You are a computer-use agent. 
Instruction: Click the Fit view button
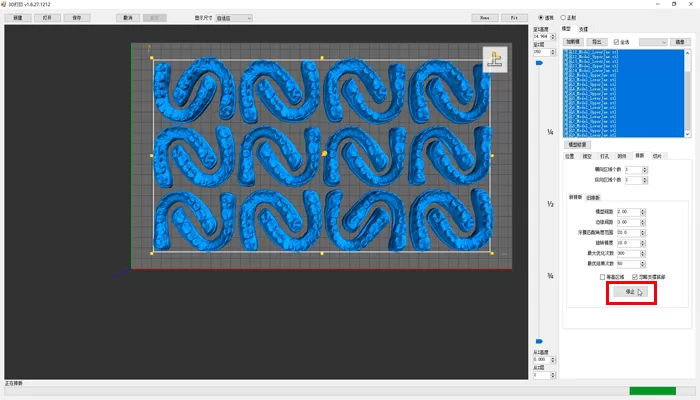(514, 17)
